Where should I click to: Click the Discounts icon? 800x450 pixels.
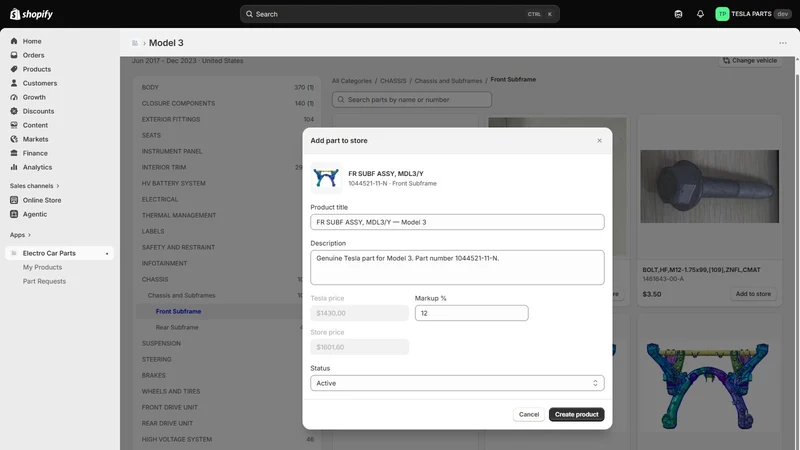click(14, 111)
